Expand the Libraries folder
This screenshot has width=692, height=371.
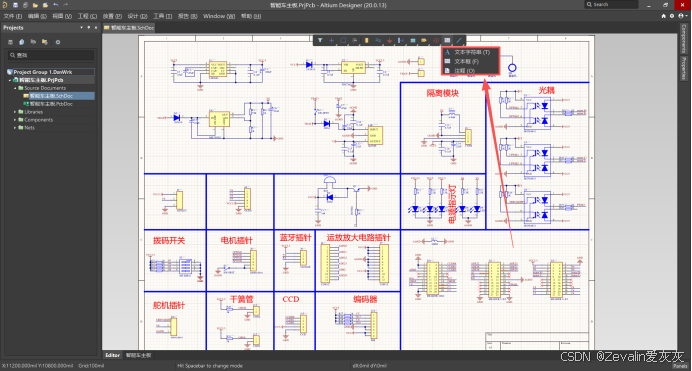click(x=15, y=112)
